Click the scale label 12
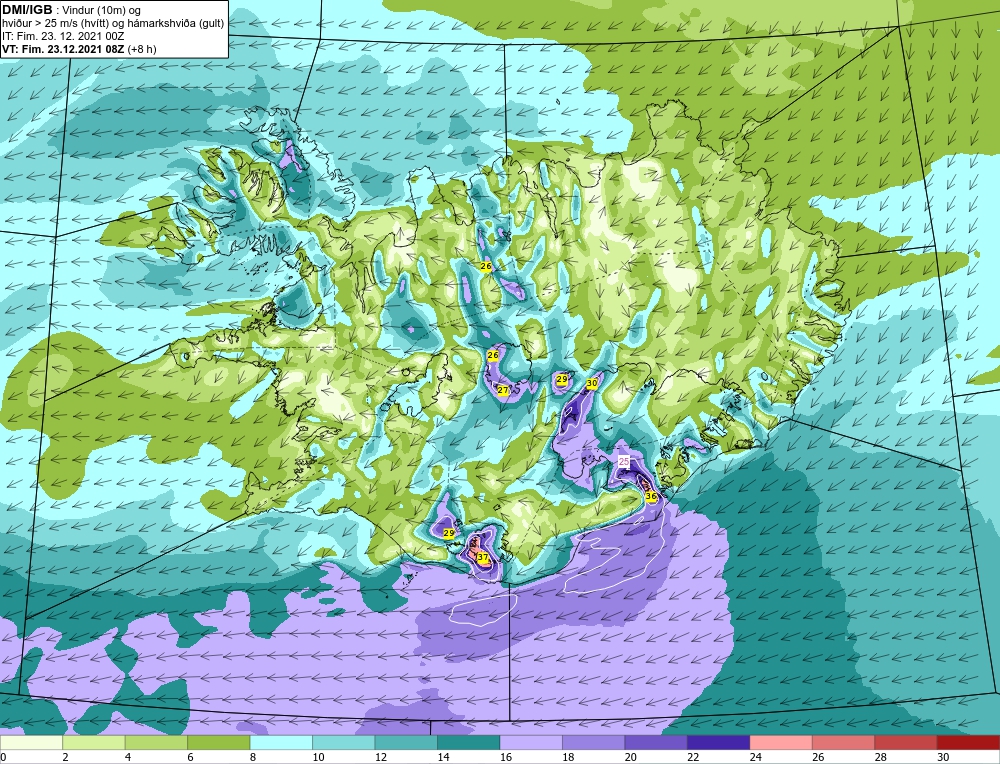This screenshot has height=764, width=1000. tap(381, 757)
